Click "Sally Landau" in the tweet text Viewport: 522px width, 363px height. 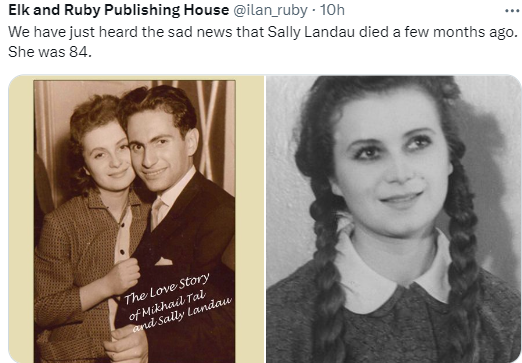(x=311, y=32)
